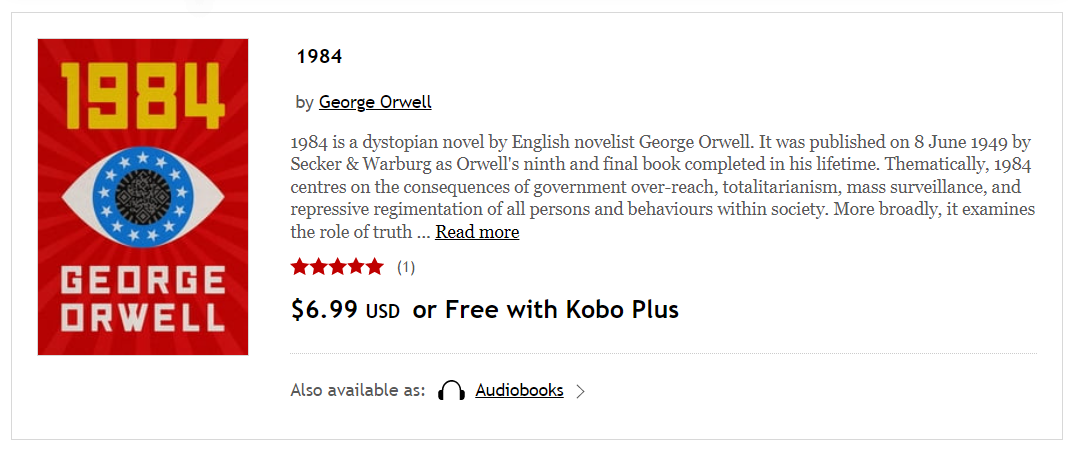Expand description with Read more
The height and width of the screenshot is (457, 1076).
click(x=477, y=232)
